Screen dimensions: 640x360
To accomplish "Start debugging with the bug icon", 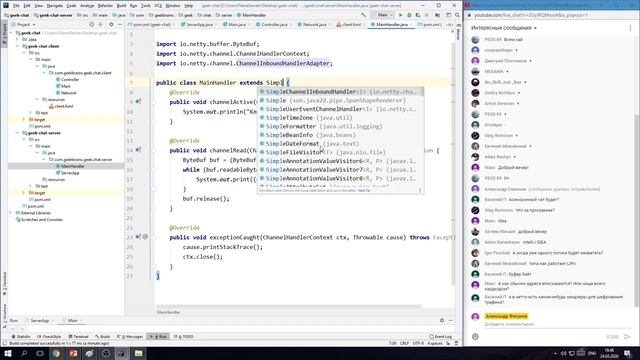I will coord(409,15).
